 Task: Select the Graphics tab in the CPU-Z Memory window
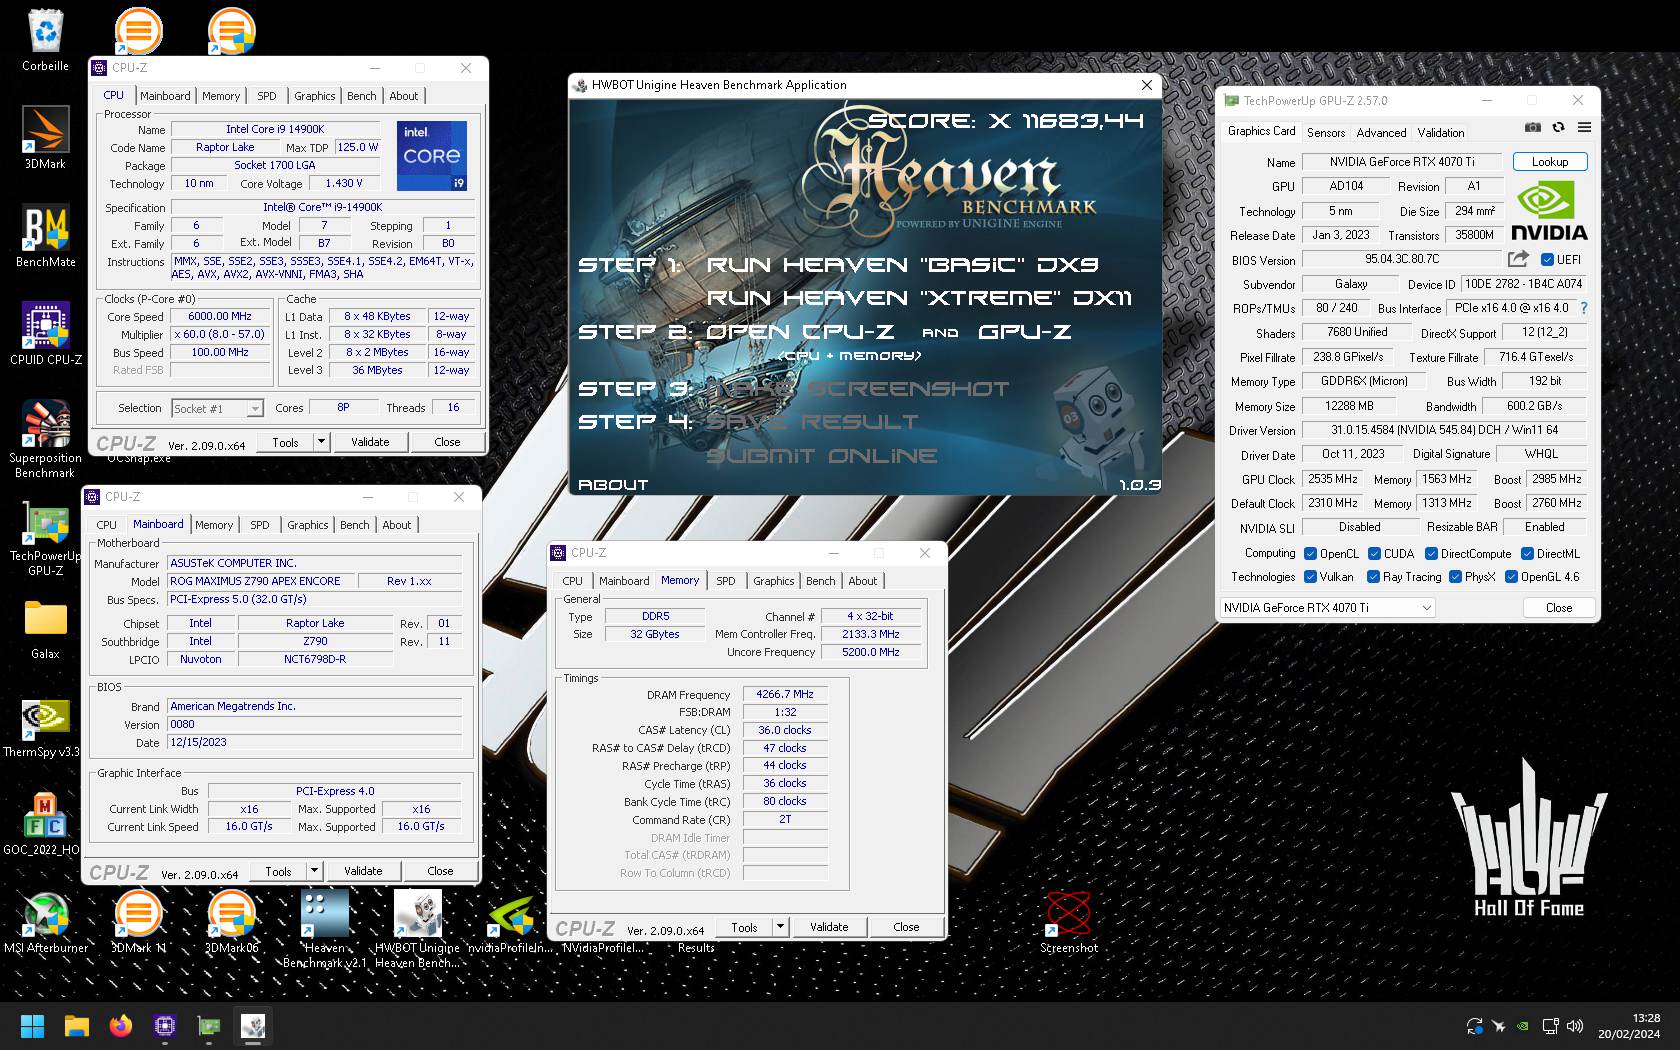tap(773, 581)
